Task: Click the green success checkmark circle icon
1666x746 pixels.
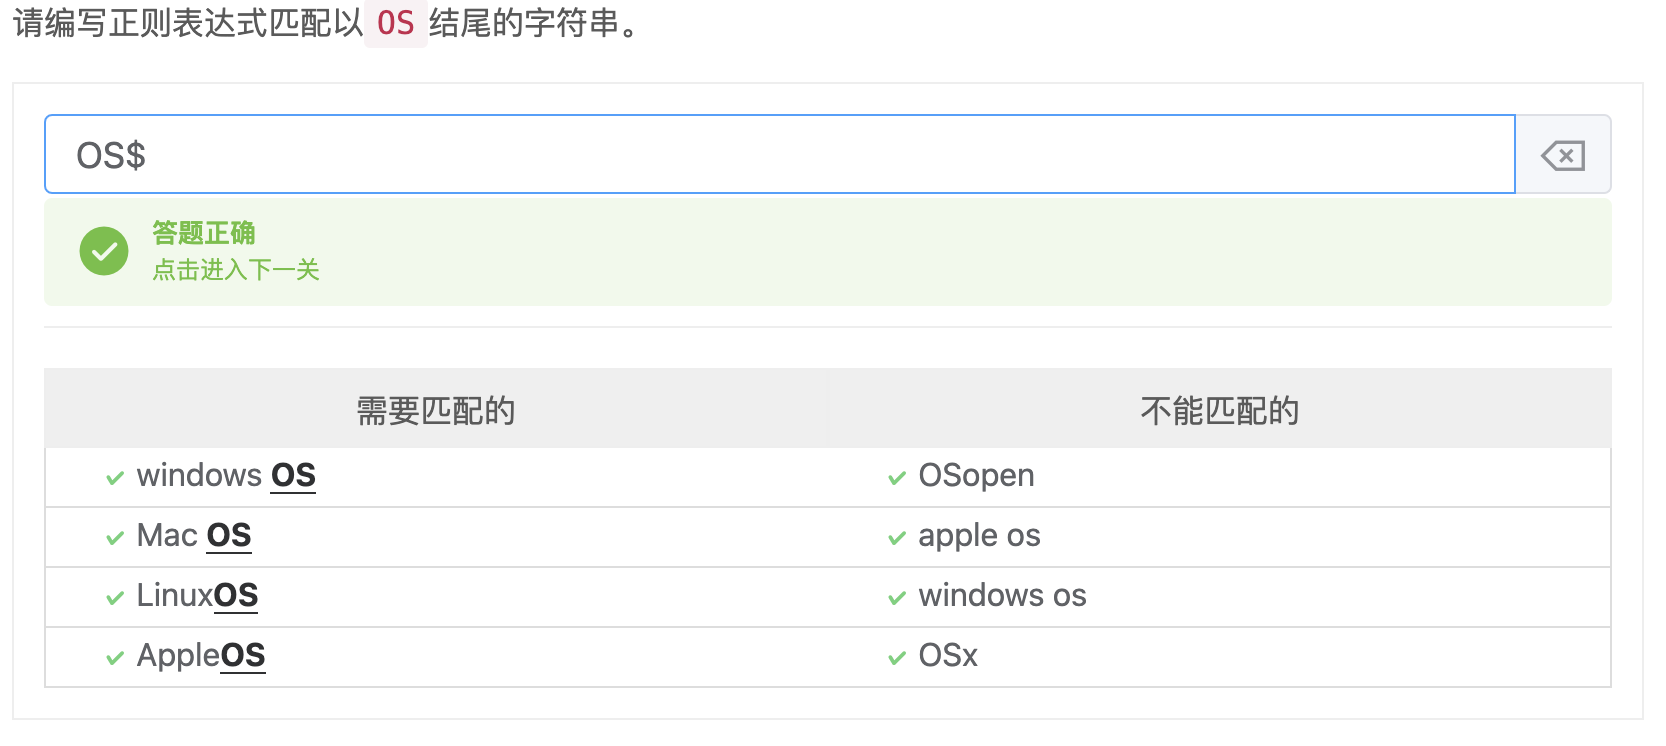Action: 104,251
